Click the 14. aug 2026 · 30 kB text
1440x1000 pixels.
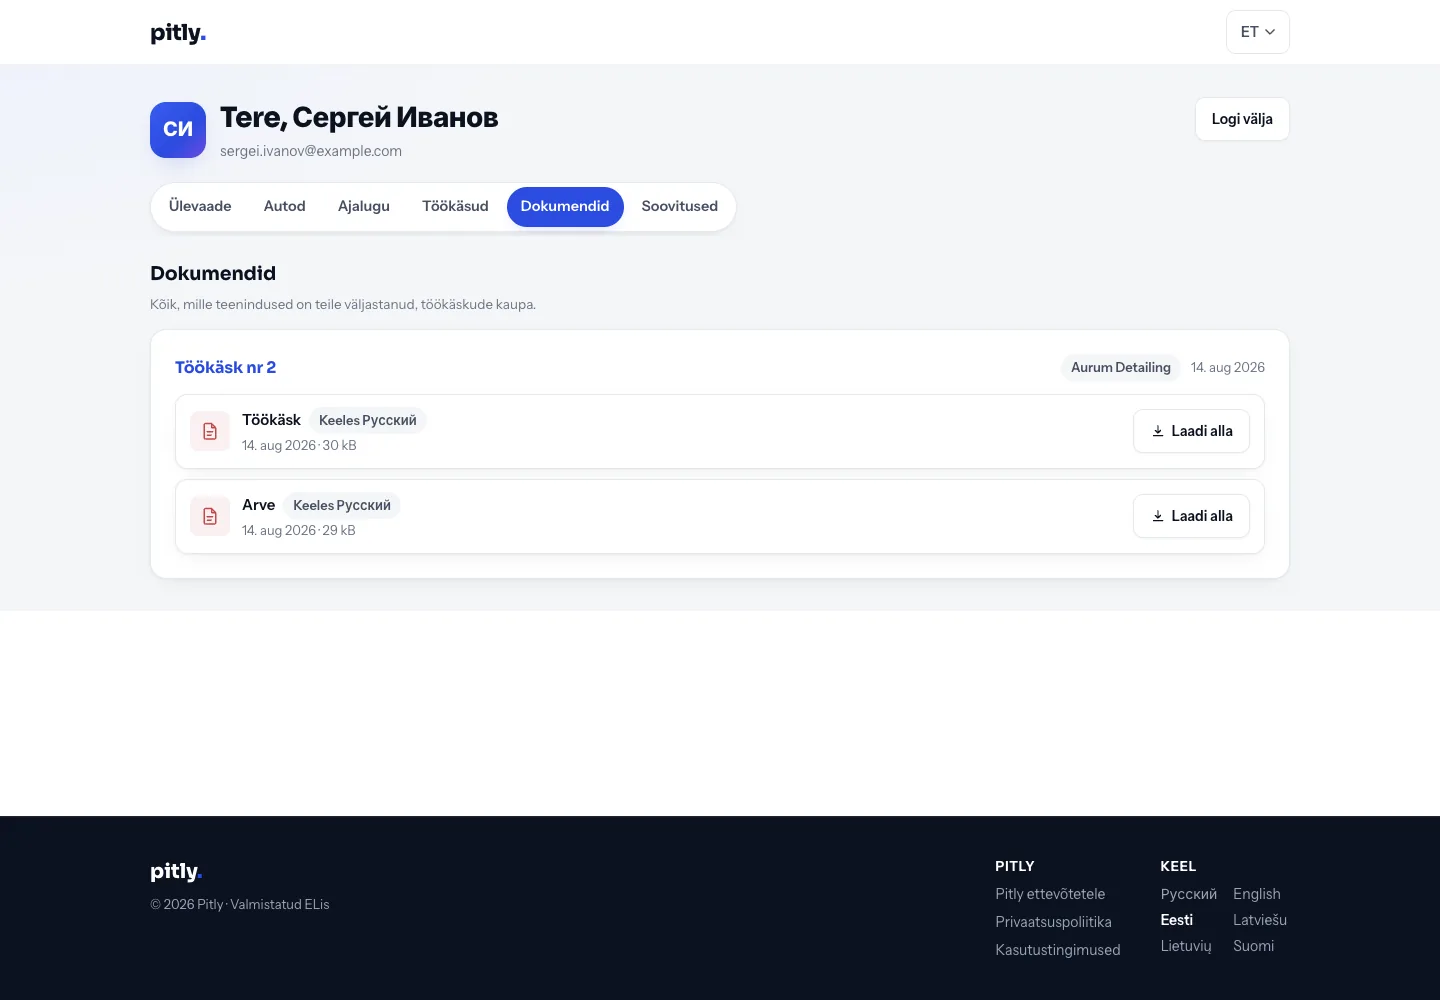pos(299,445)
